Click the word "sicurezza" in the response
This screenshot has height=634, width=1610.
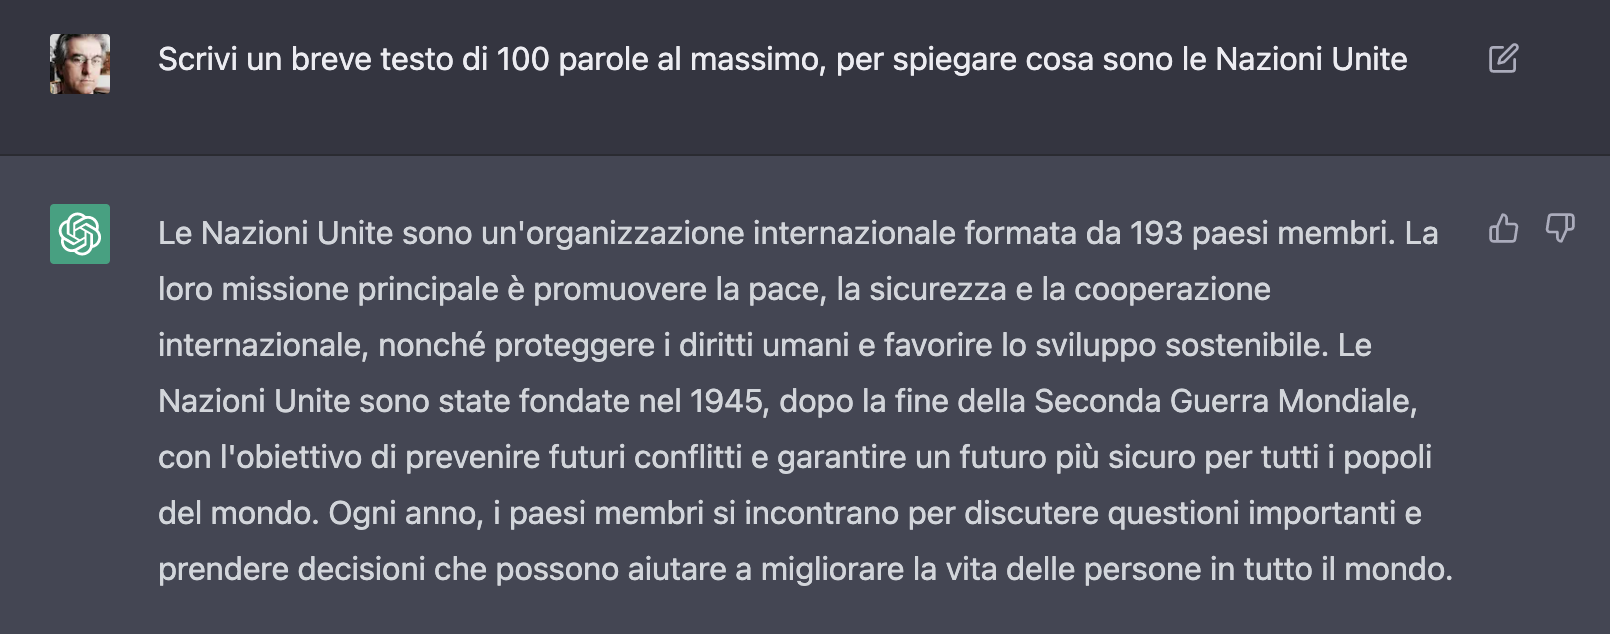(x=937, y=290)
